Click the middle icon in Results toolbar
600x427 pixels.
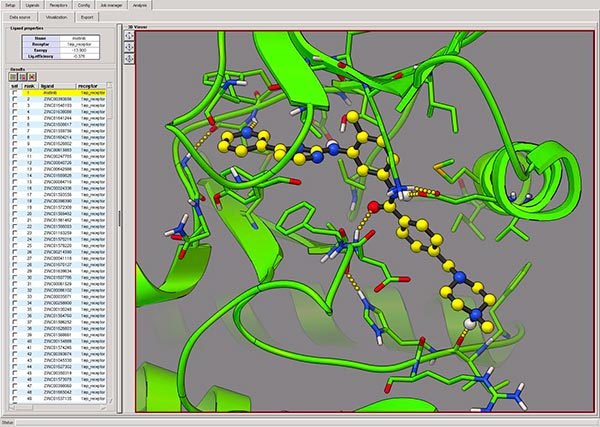(x=21, y=76)
